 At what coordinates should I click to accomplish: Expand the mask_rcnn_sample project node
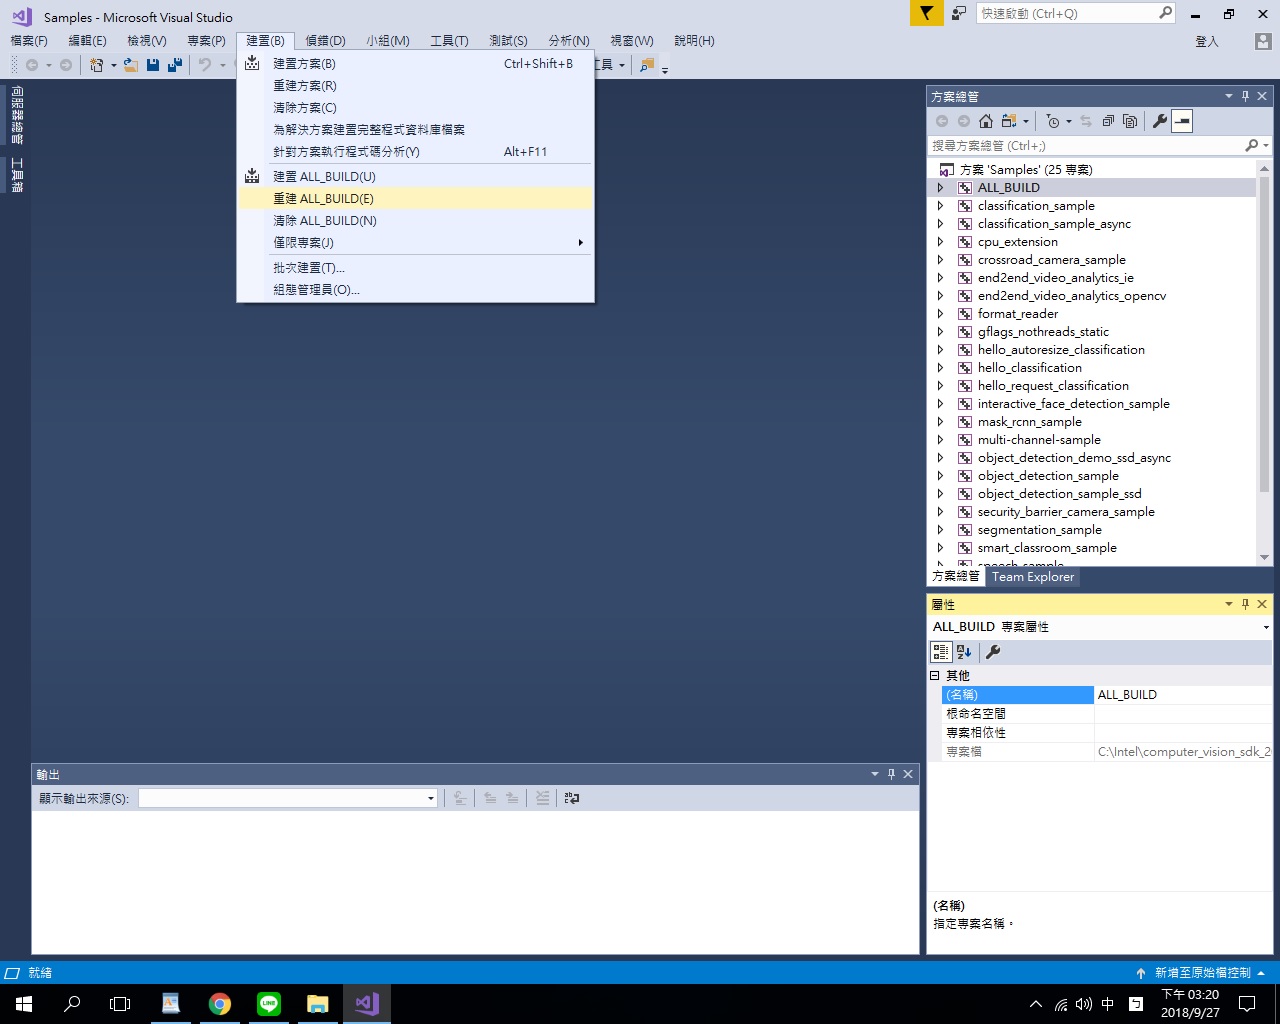[940, 422]
